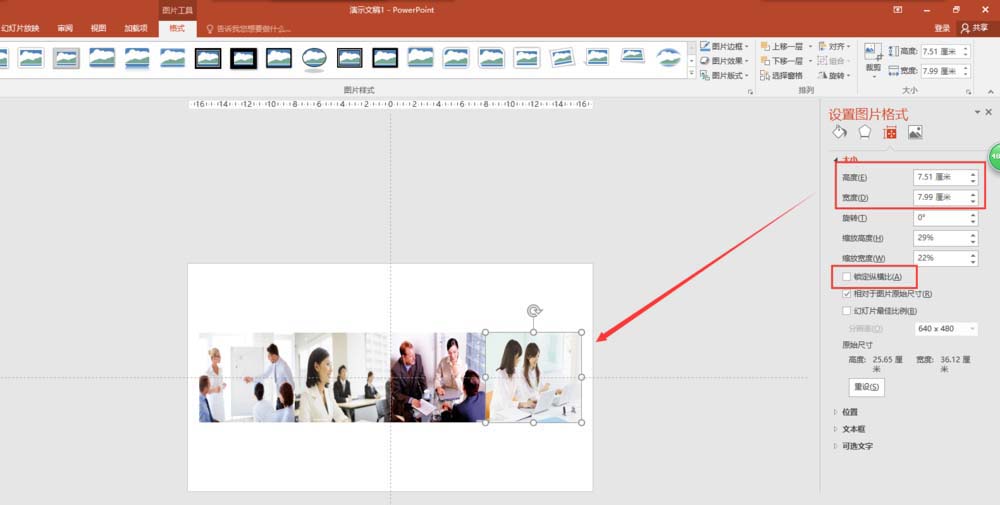Decrease 缩放宽度(W) with down stepper
The image size is (1000, 505).
973,262
